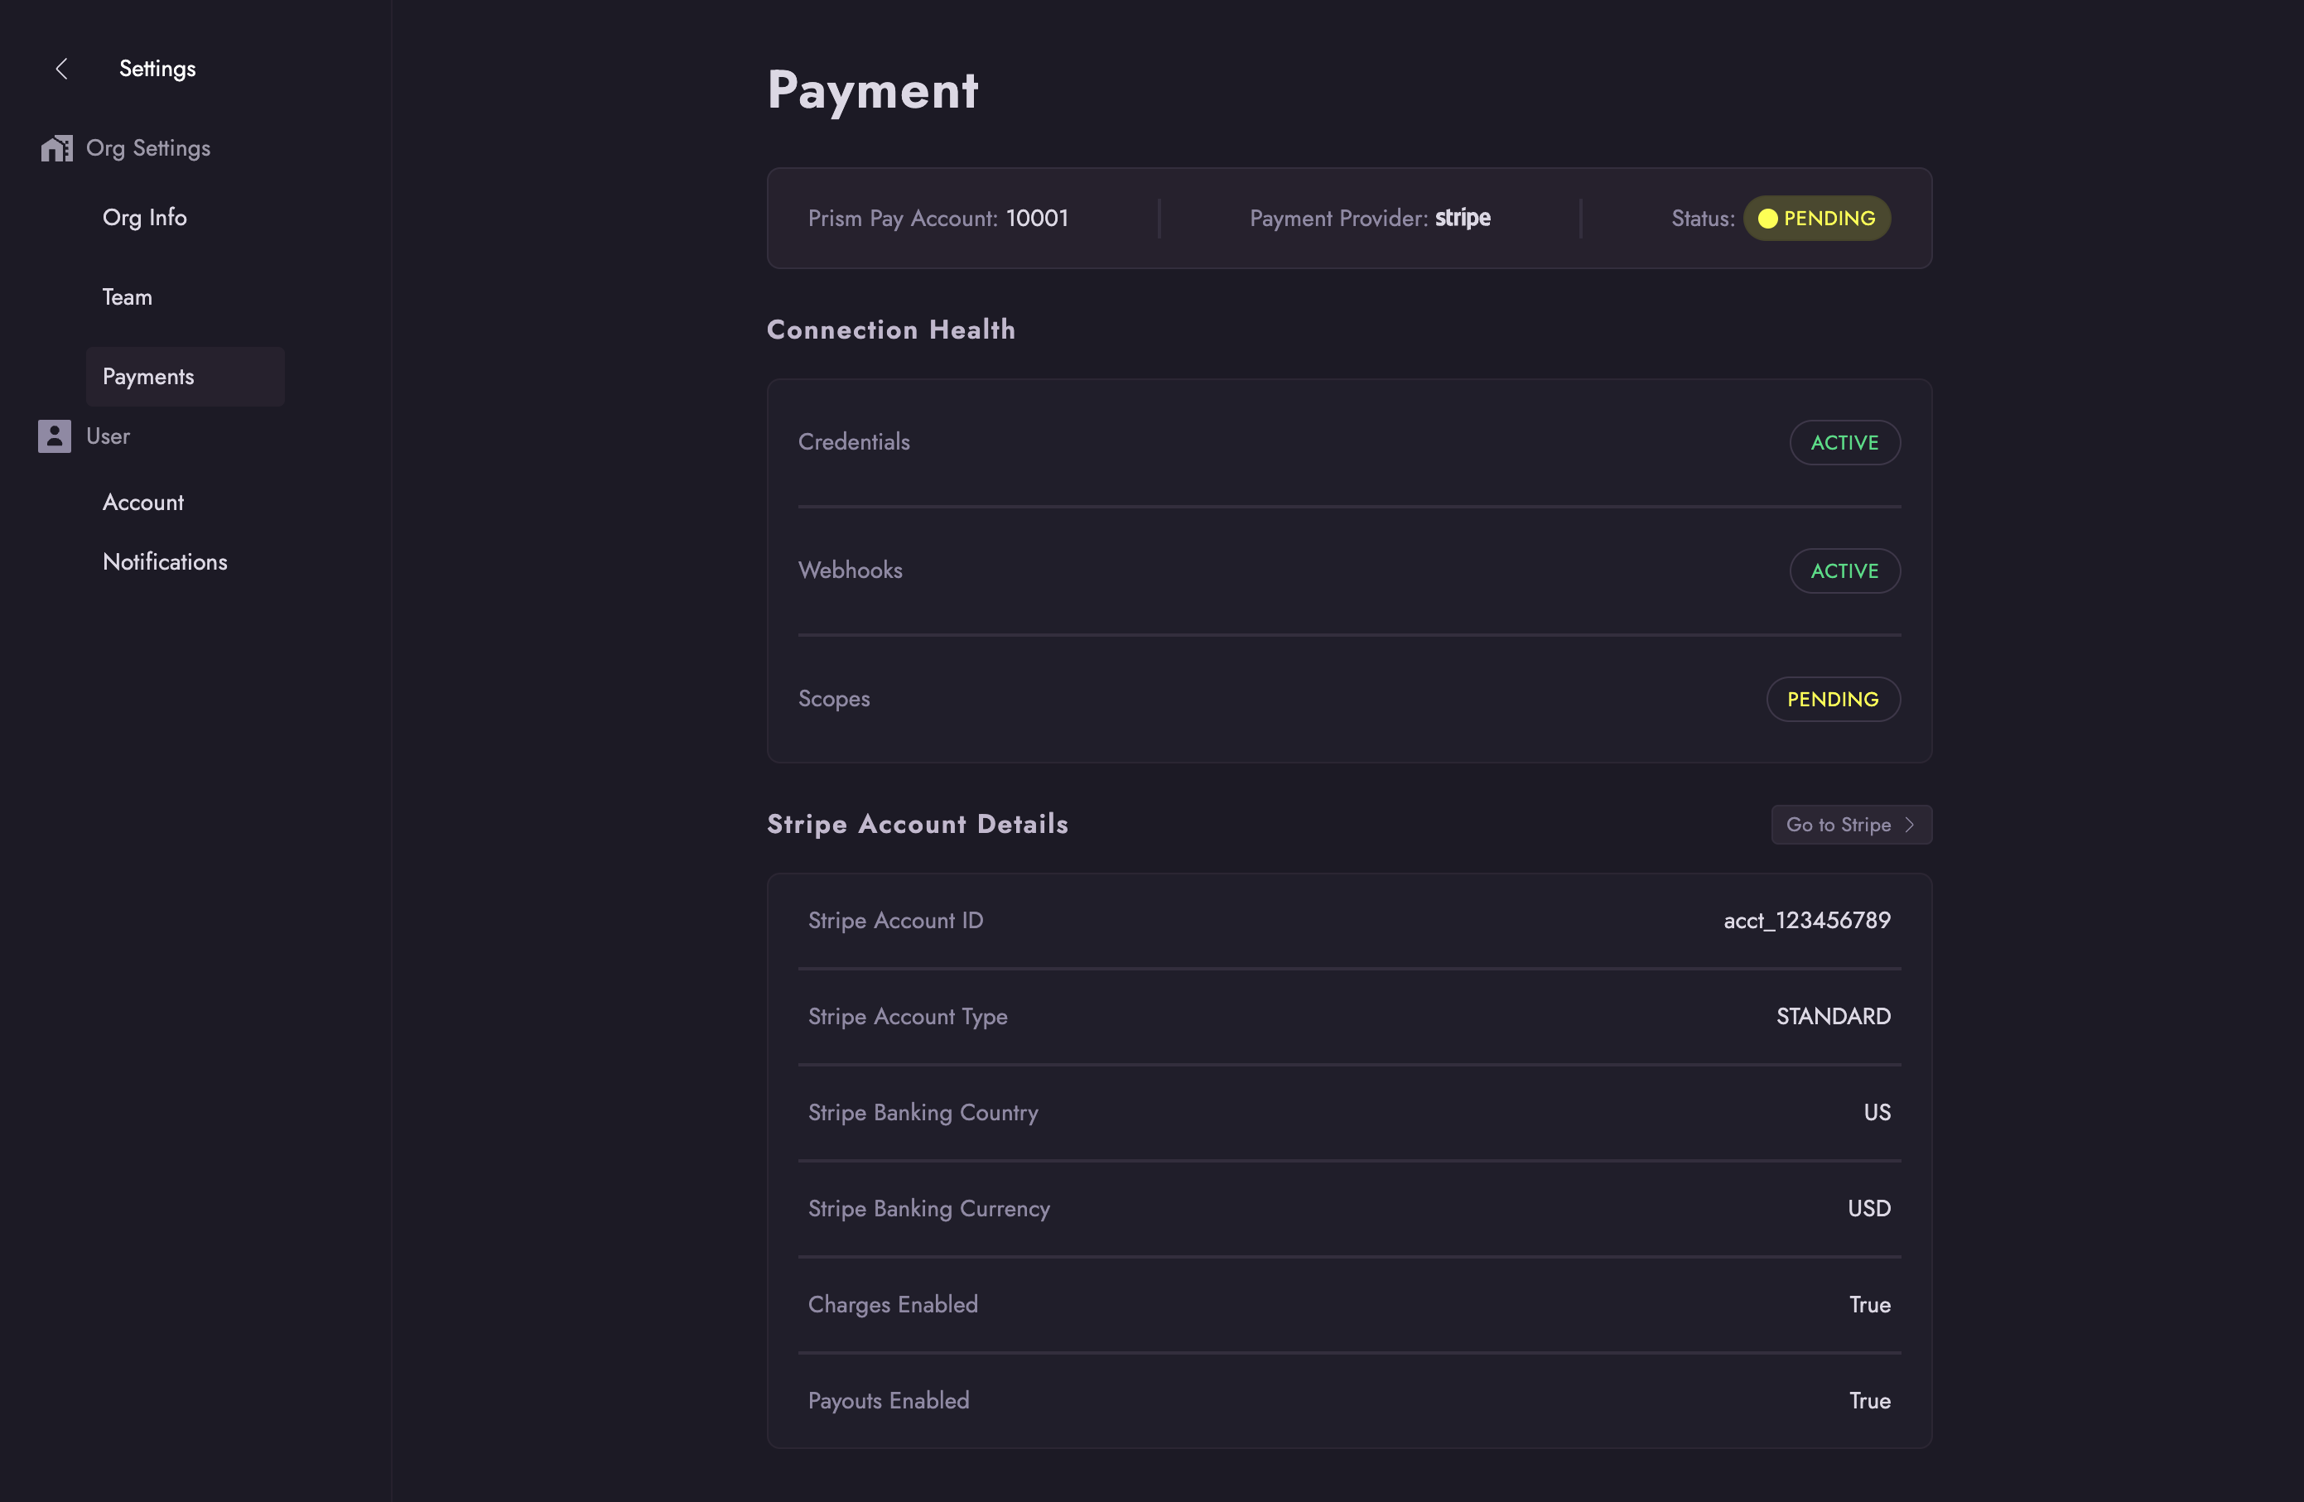2304x1502 pixels.
Task: Click the Credentials ACTIVE badge
Action: coord(1844,443)
